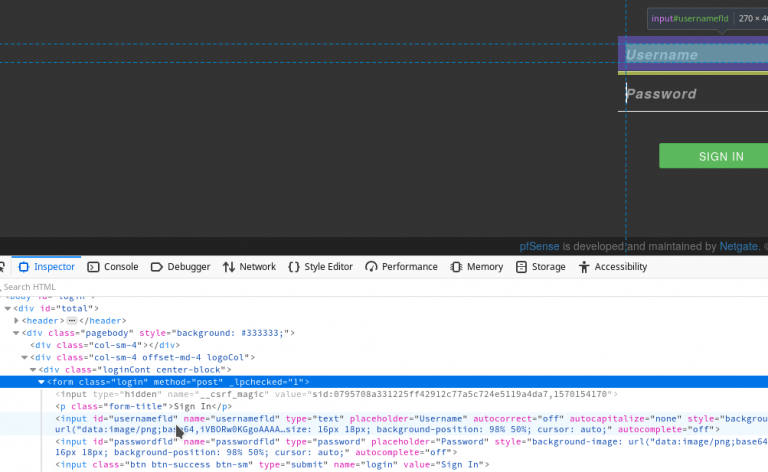Collapse the div id="total" node
768x472 pixels.
tap(7, 308)
